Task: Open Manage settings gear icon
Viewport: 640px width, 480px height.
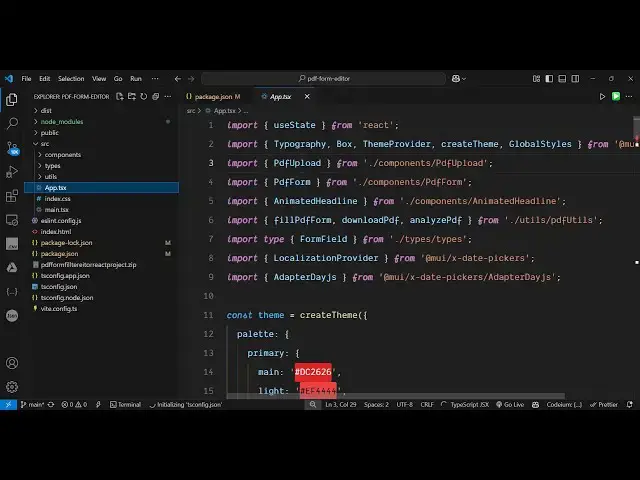Action: 12,387
